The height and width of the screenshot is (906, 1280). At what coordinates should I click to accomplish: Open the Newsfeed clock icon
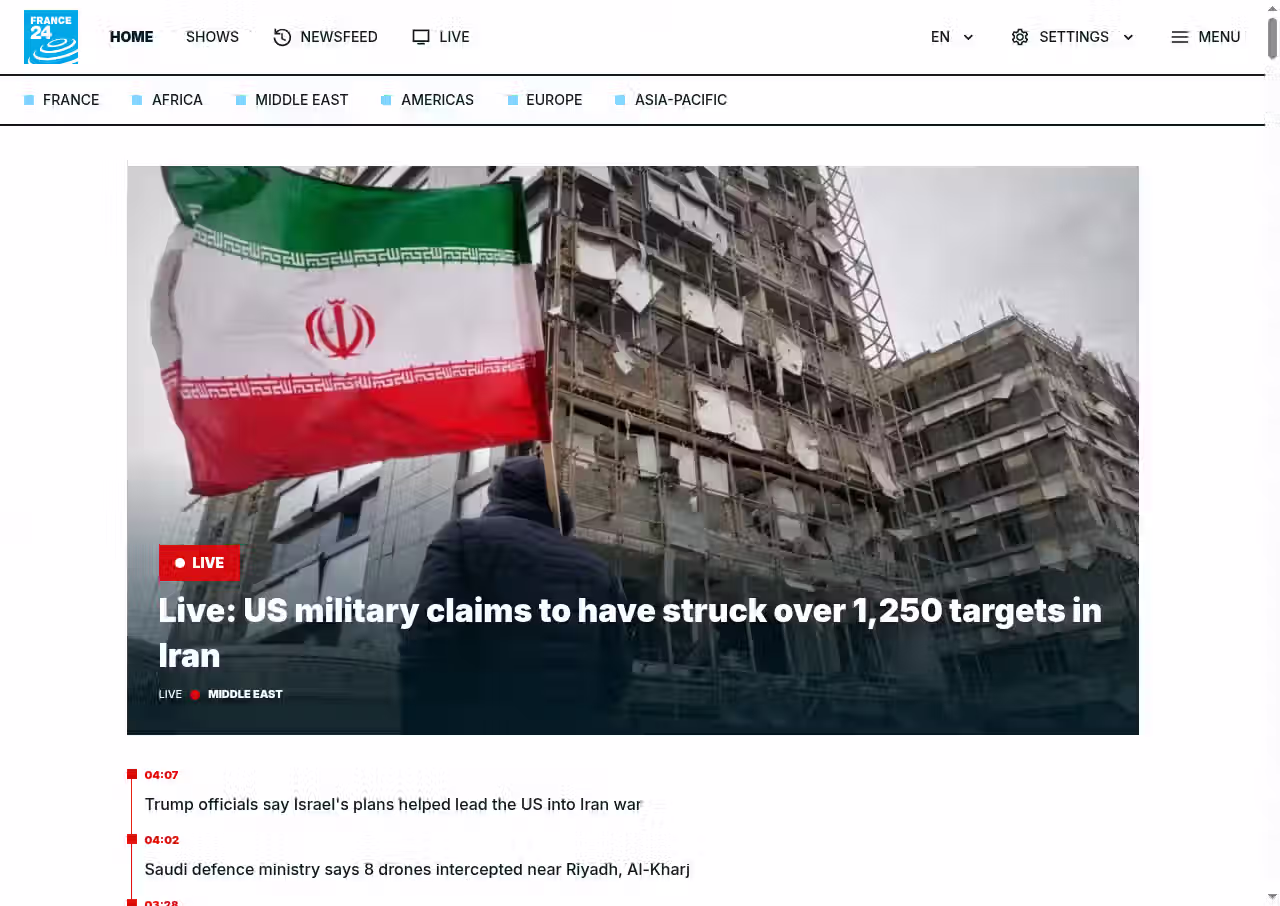[282, 37]
